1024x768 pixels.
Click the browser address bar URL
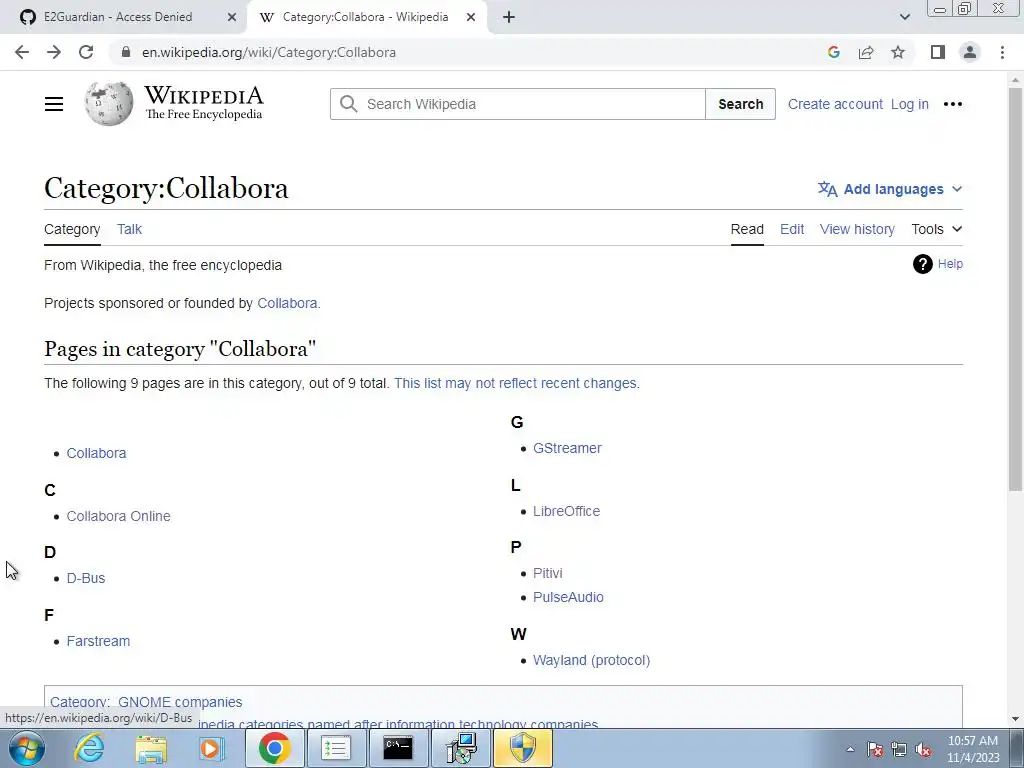268,52
